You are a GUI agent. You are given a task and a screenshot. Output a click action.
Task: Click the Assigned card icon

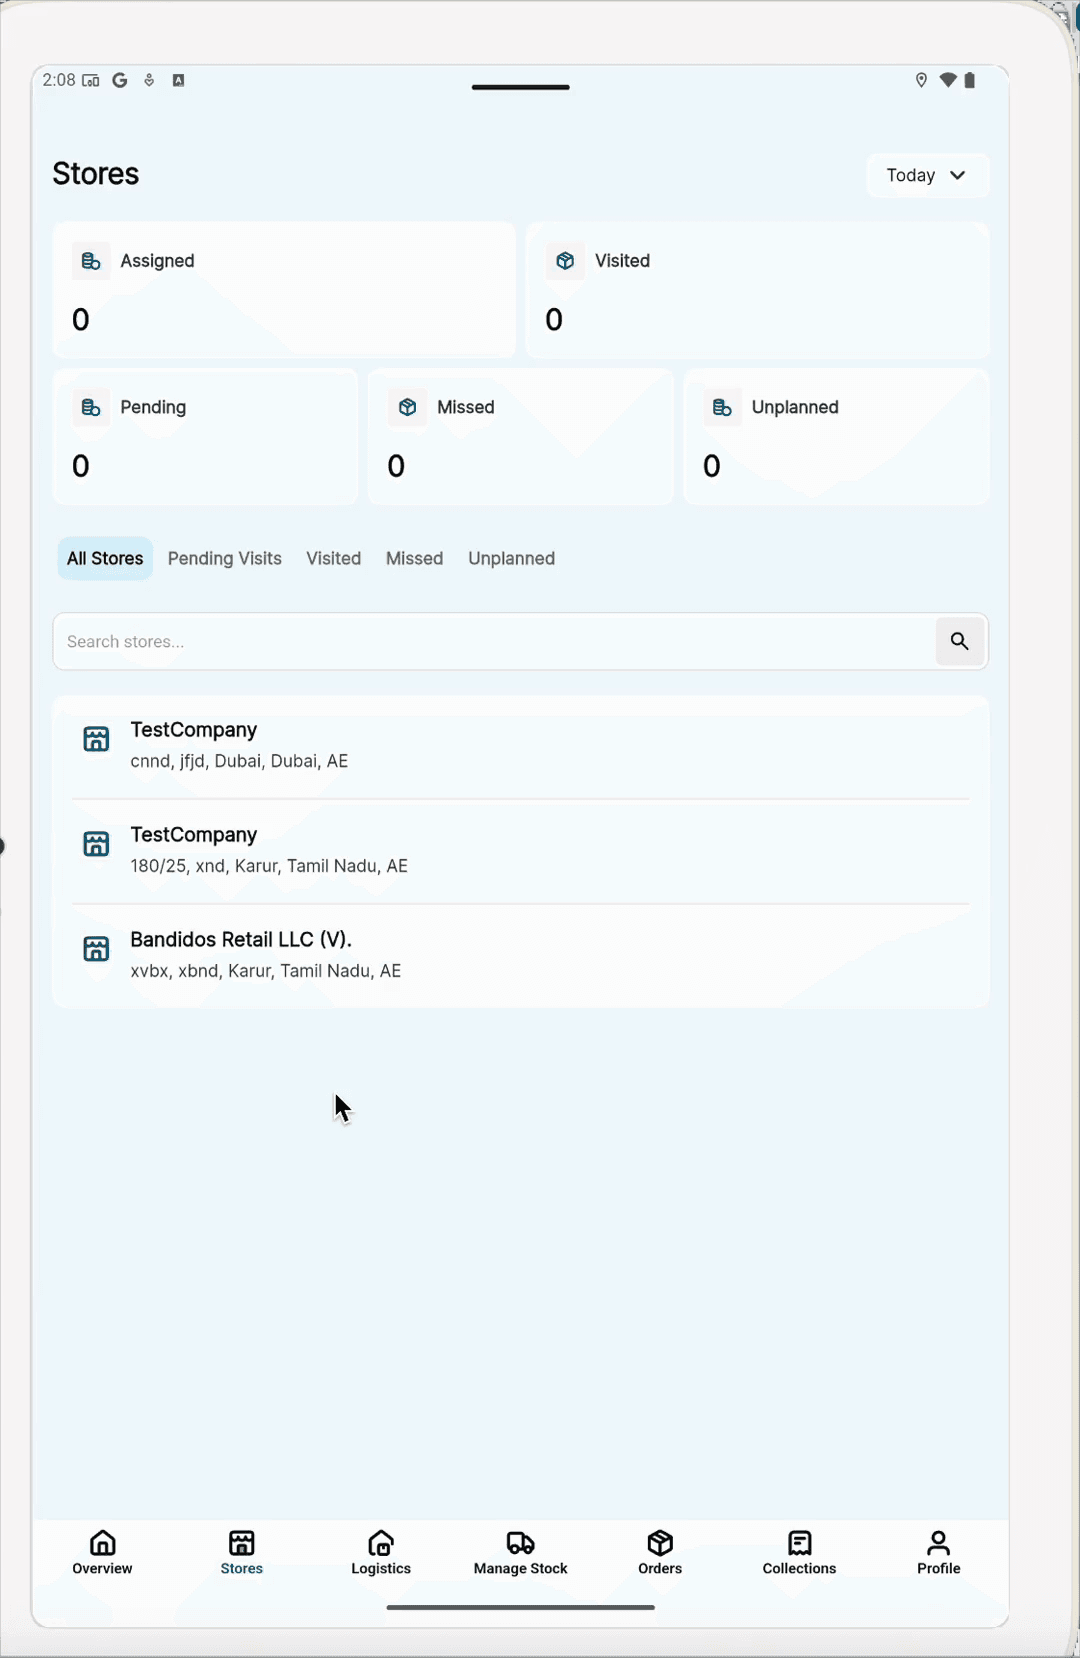91,261
